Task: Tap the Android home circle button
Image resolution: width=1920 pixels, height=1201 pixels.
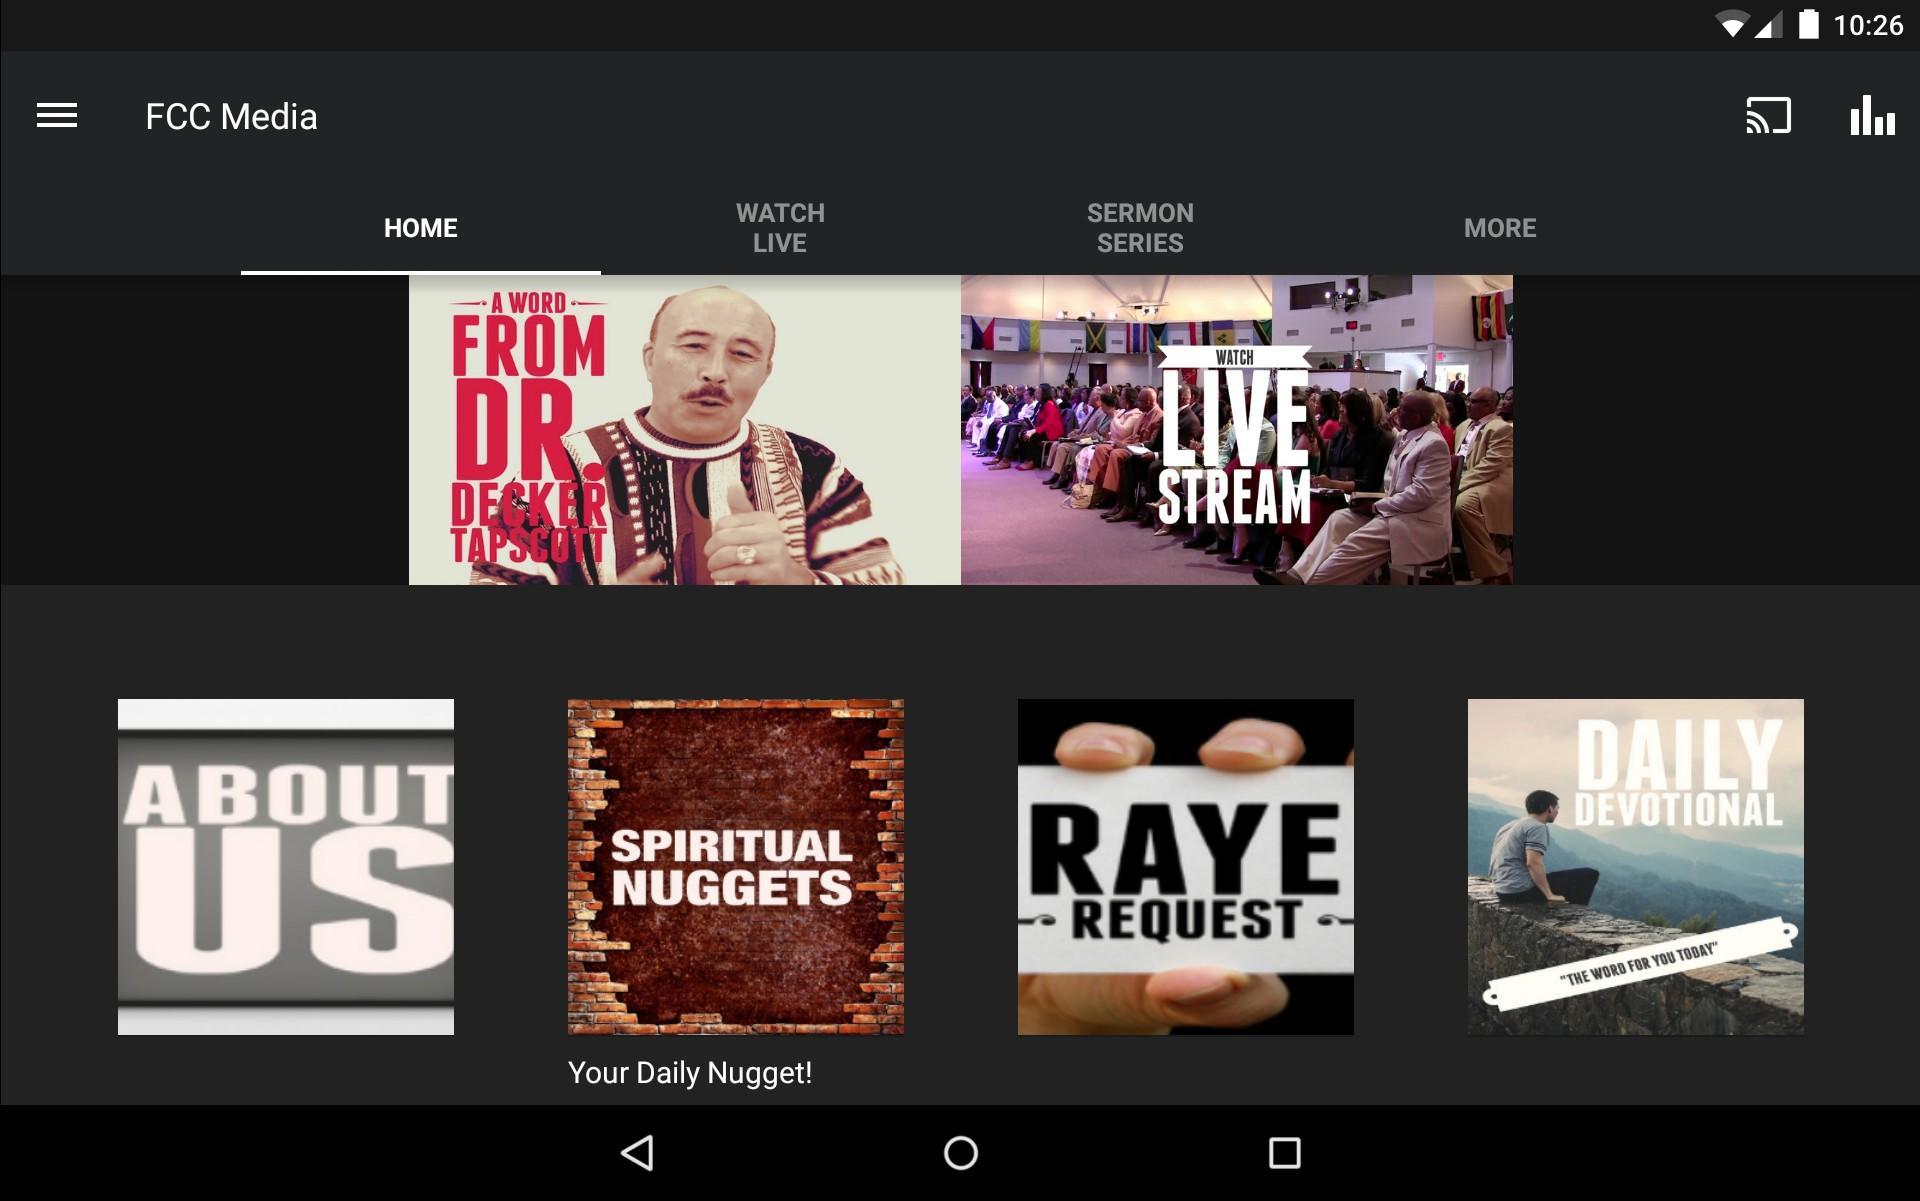Action: point(960,1153)
